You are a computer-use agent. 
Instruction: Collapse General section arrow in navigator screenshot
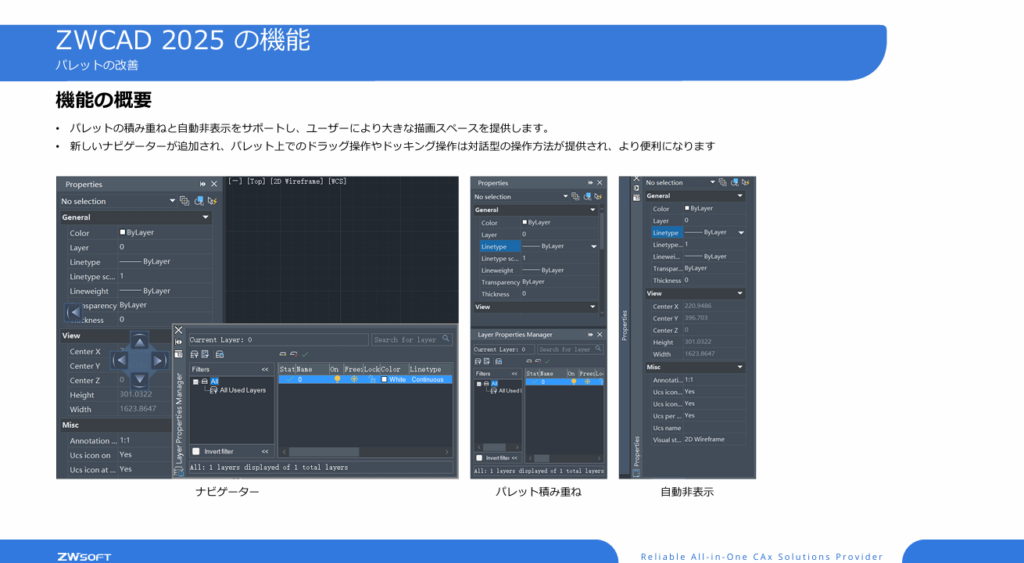coord(206,217)
